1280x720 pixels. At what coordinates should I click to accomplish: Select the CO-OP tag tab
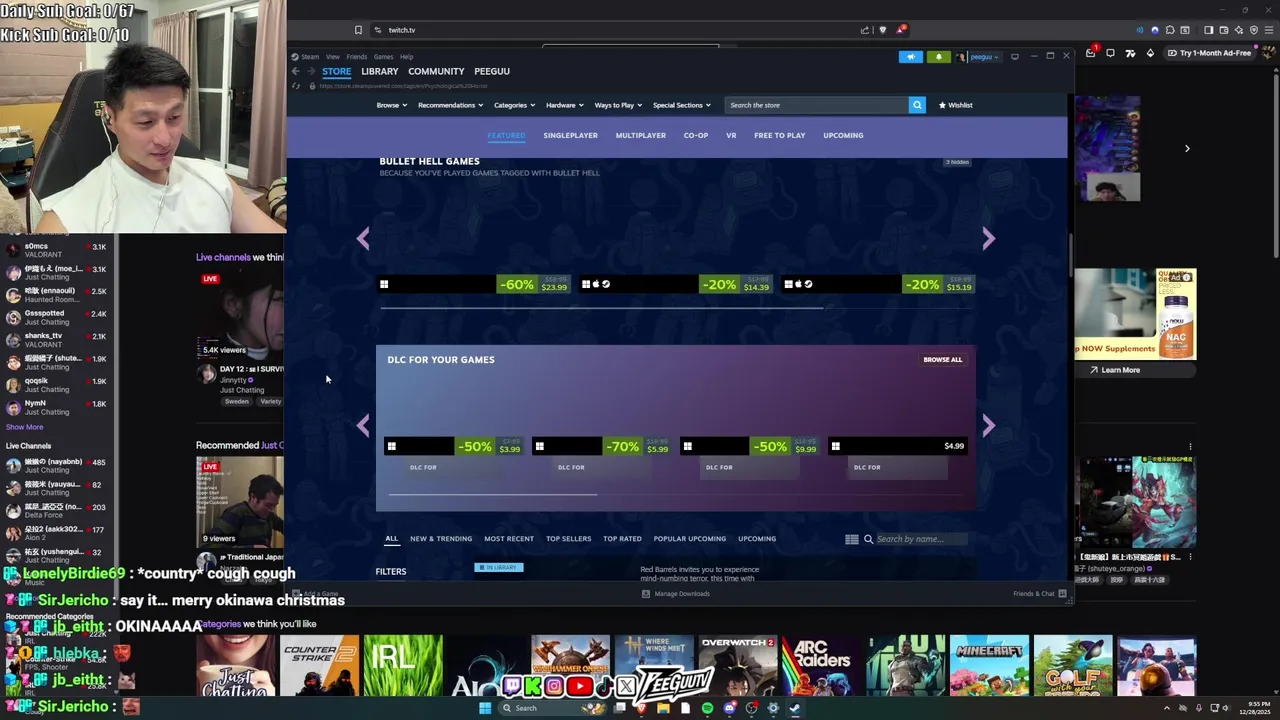695,135
